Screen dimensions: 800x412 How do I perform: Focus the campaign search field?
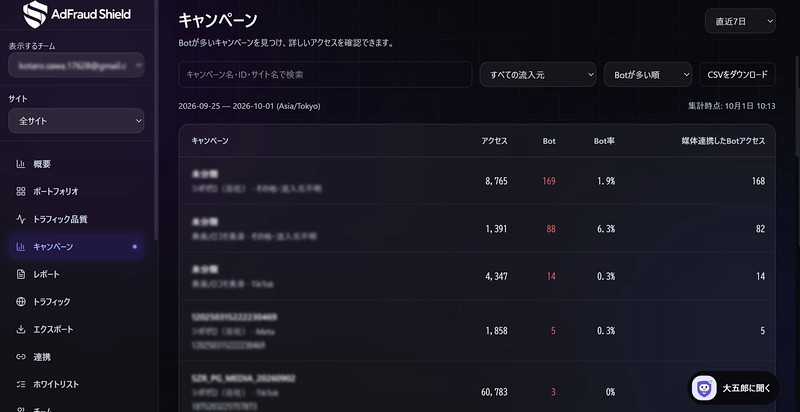(325, 75)
